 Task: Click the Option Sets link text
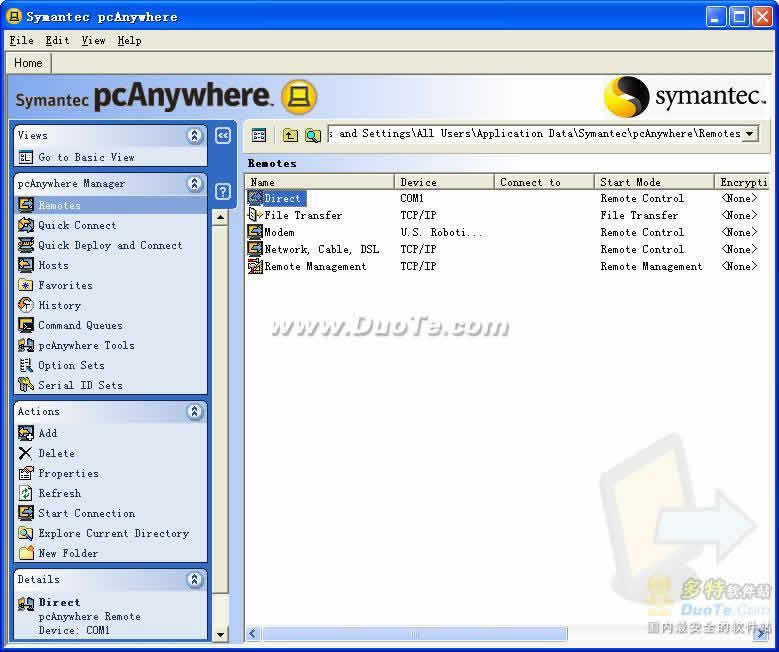point(71,365)
